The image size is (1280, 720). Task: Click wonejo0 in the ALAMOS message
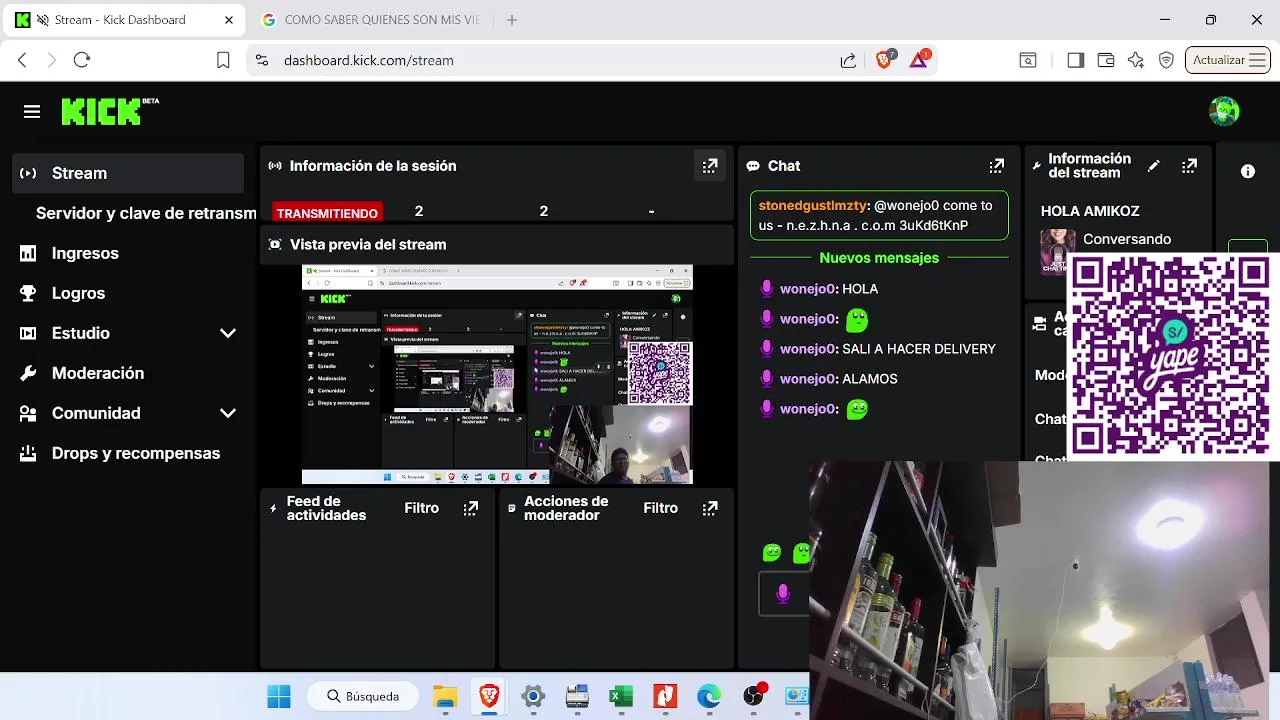coord(807,379)
